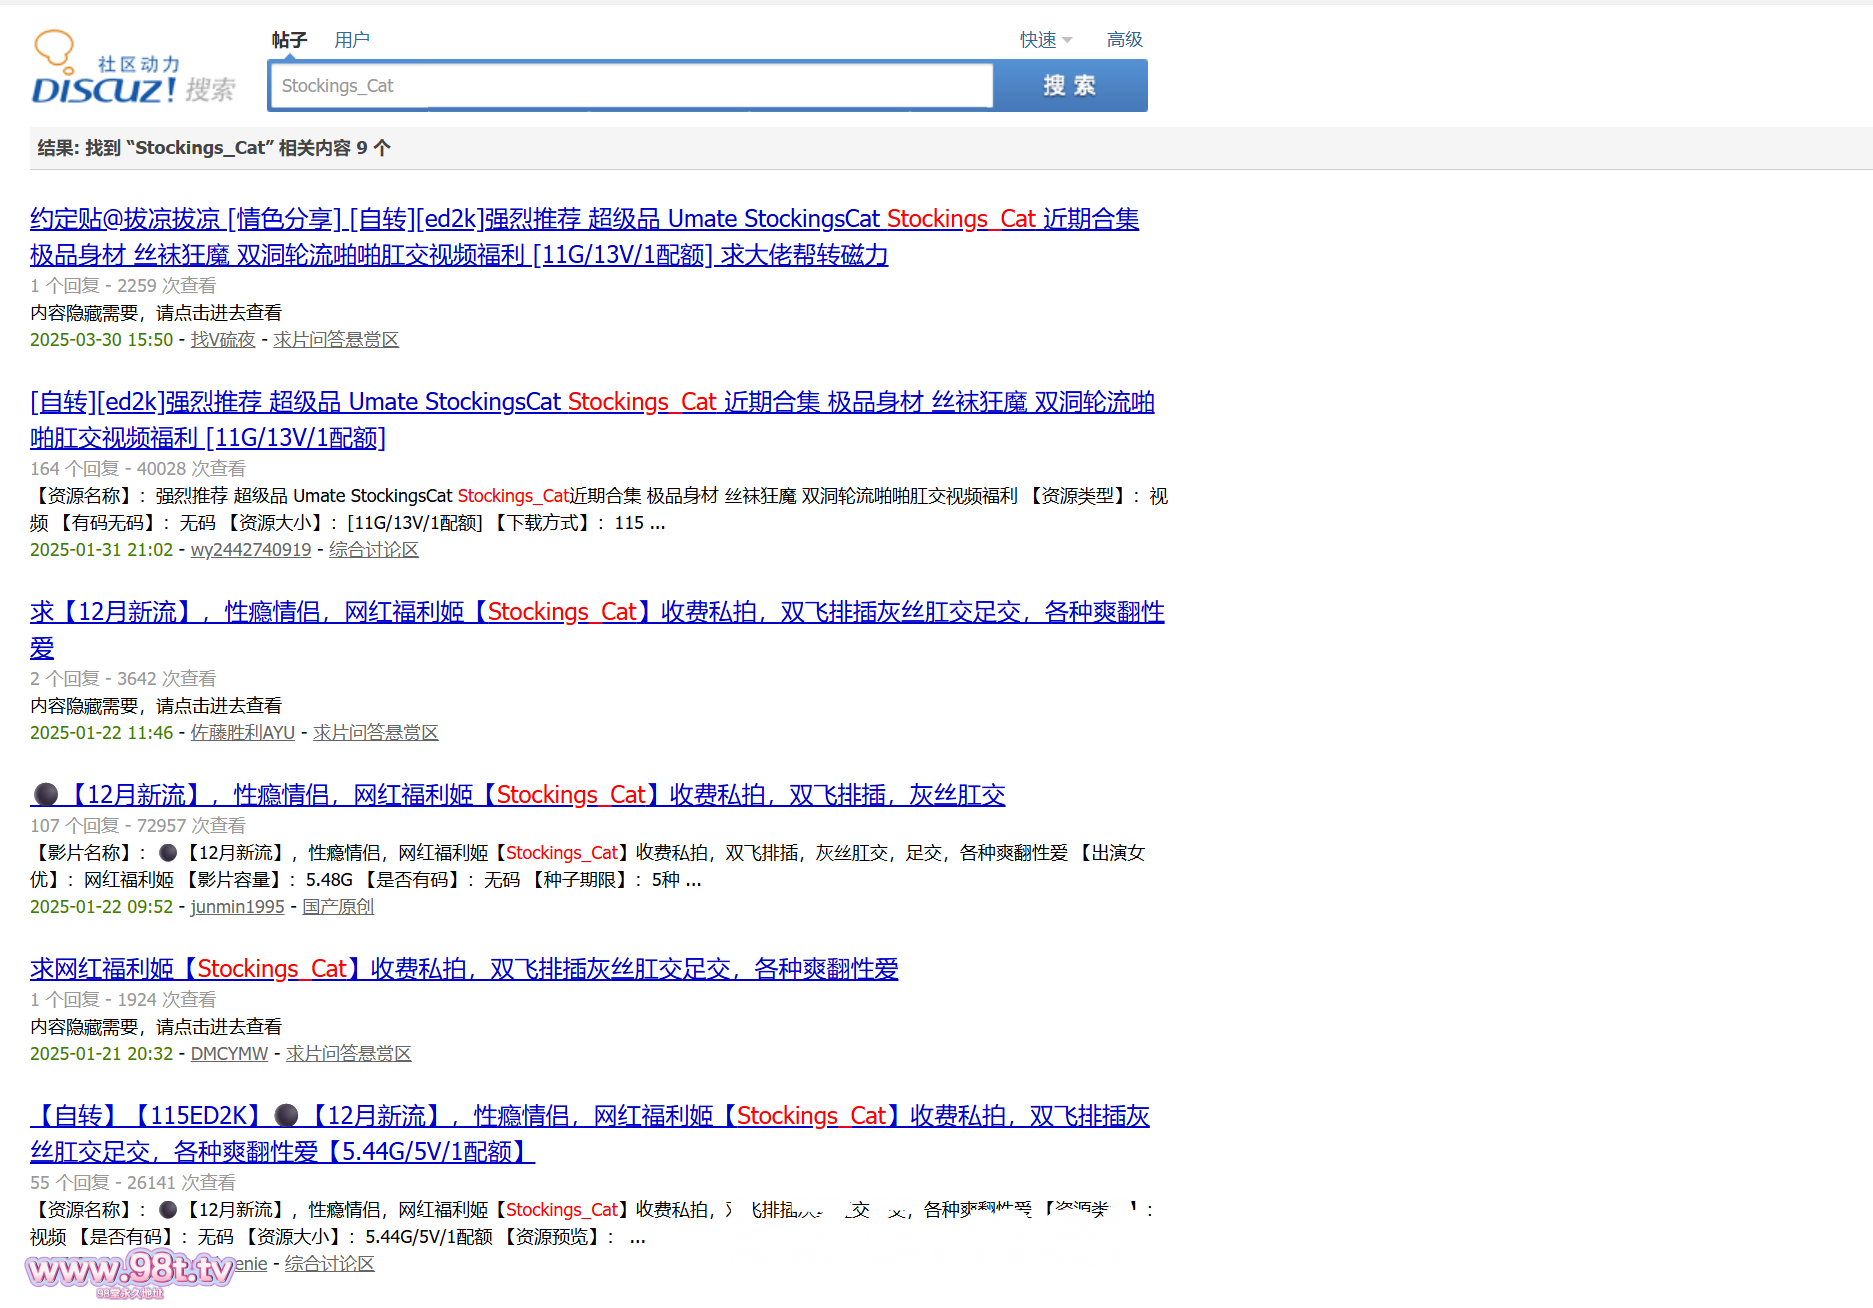Image resolution: width=1873 pixels, height=1308 pixels.
Task: Switch to the 帖子 tab
Action: point(289,40)
